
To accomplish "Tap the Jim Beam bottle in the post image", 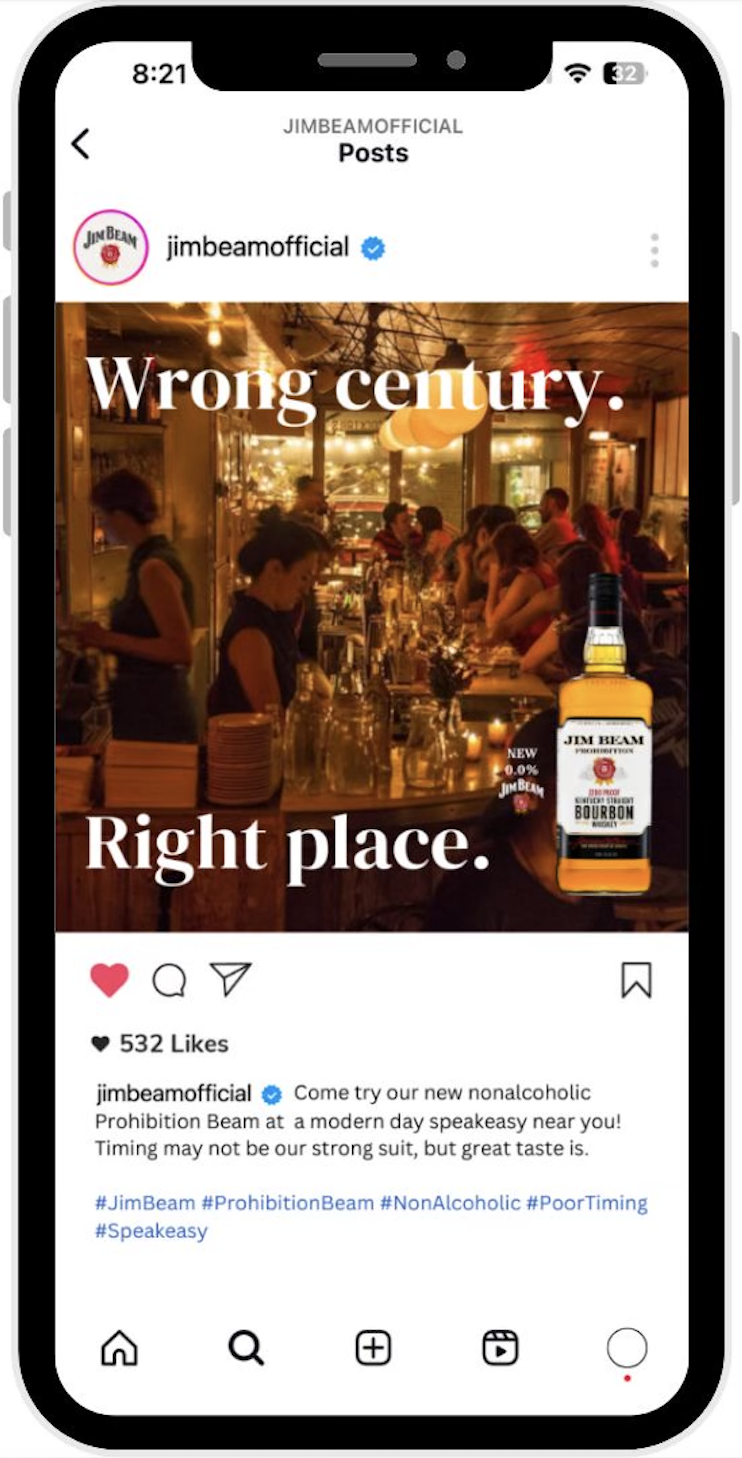I will tap(604, 733).
